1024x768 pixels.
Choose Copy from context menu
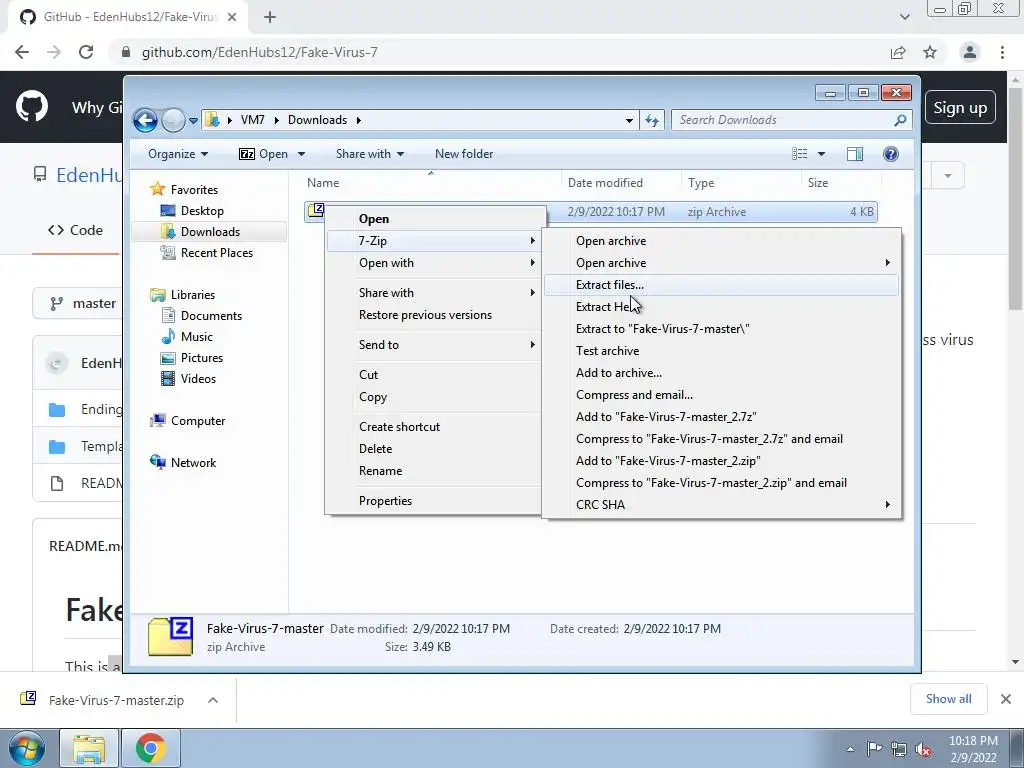click(434, 397)
